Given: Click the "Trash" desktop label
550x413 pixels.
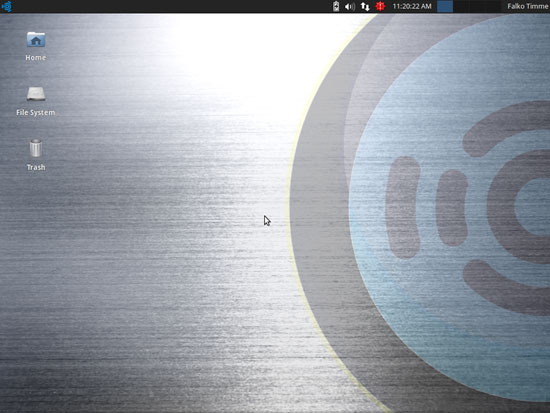Looking at the screenshot, I should pyautogui.click(x=36, y=167).
